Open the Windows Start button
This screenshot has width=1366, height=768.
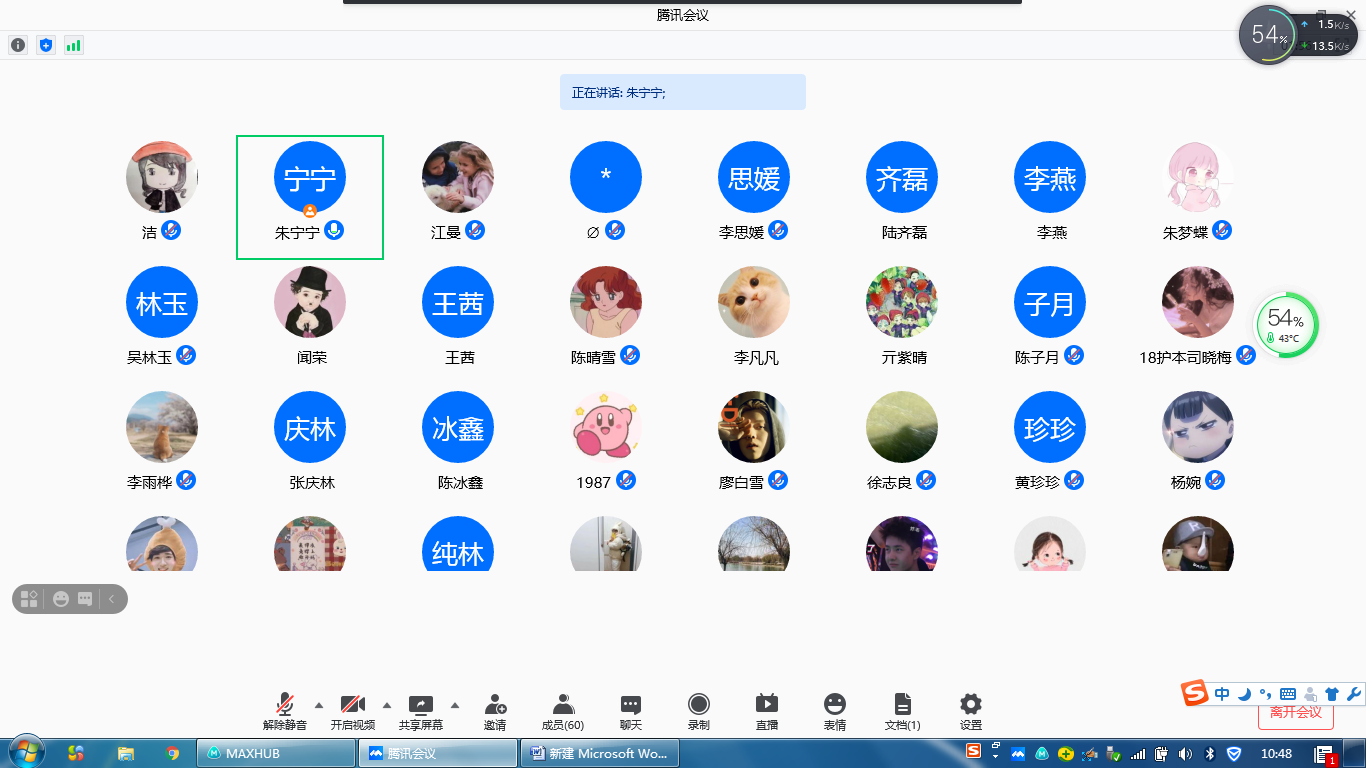tap(25, 752)
